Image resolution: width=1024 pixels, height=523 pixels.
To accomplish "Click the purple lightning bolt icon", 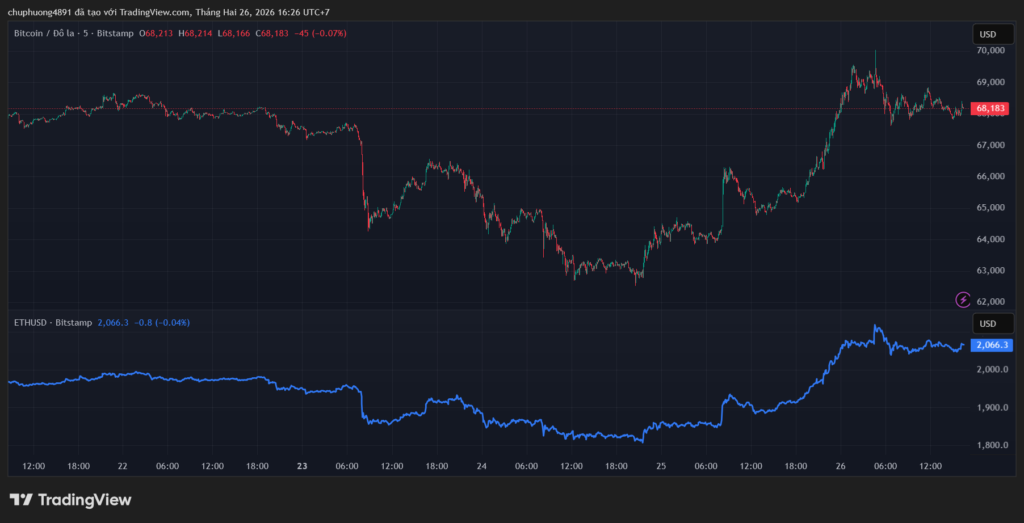I will [x=963, y=299].
